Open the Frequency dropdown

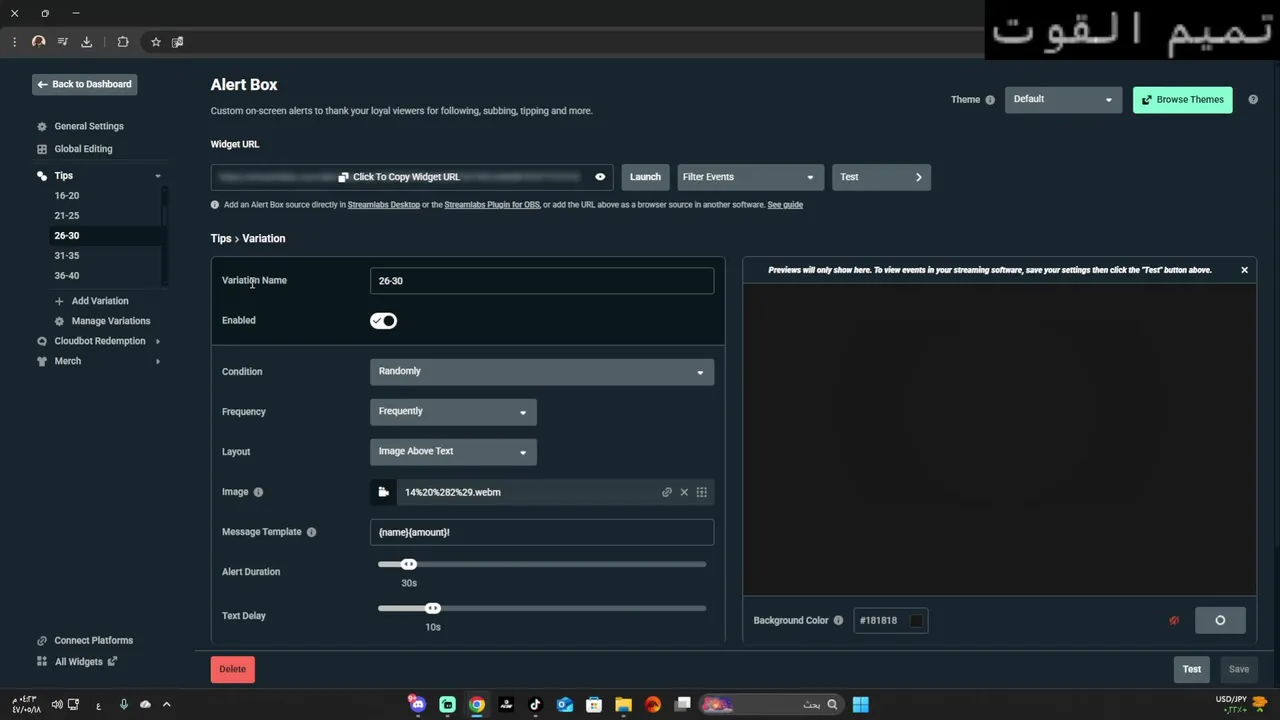click(453, 411)
